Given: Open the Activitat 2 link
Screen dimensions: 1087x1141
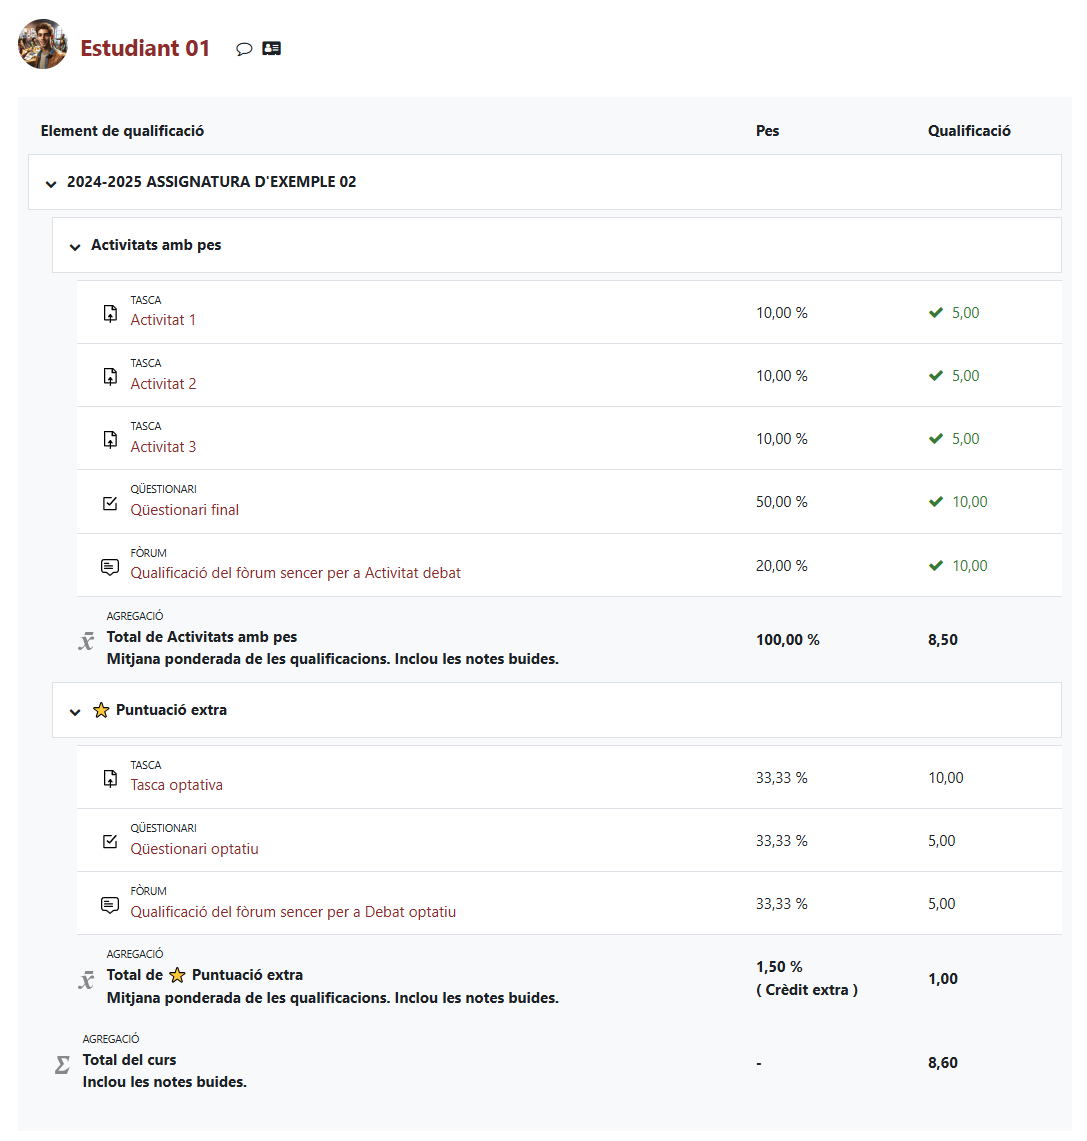Looking at the screenshot, I should click(163, 384).
